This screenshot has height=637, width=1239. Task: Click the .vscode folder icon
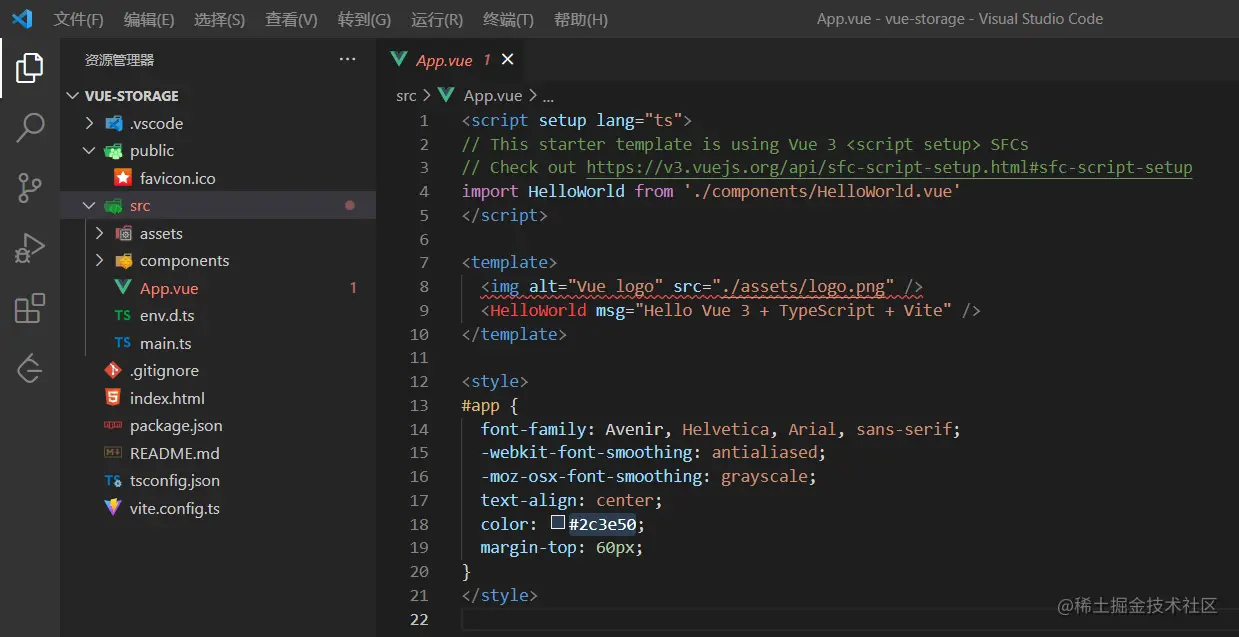tap(113, 123)
